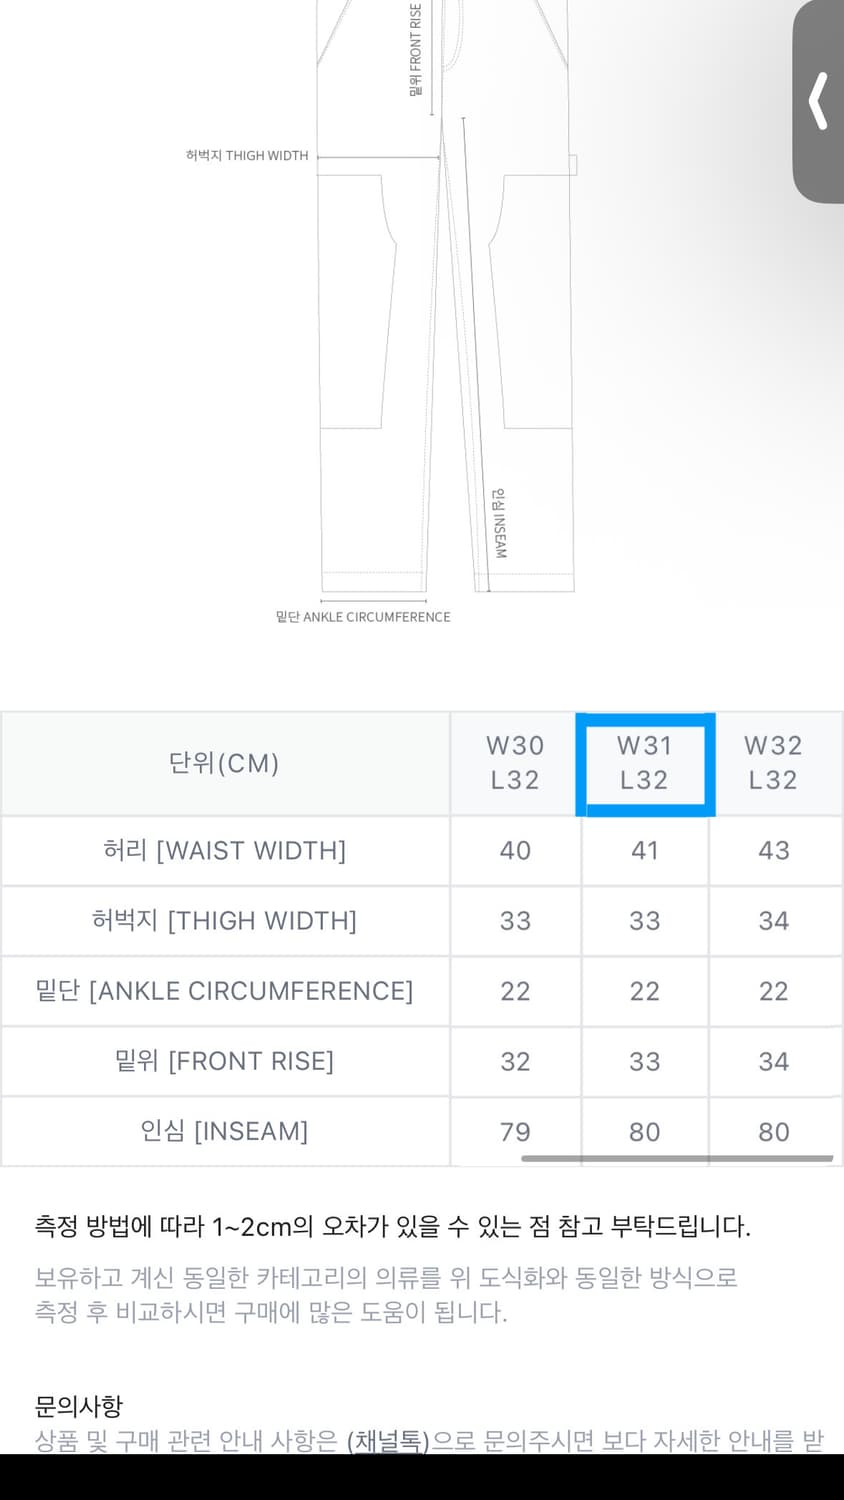Click the waist width value for W32 L32
The height and width of the screenshot is (1500, 844).
pos(773,850)
